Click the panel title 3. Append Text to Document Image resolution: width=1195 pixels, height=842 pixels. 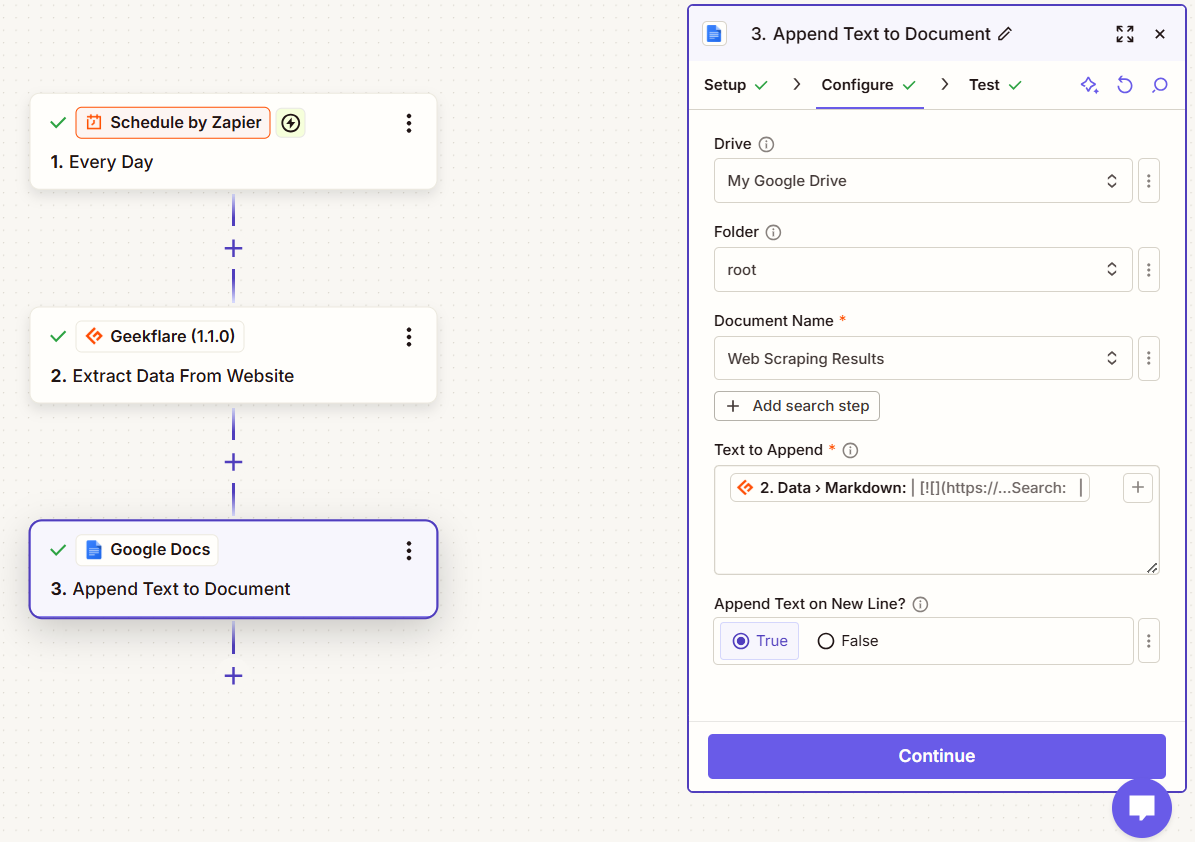(870, 34)
